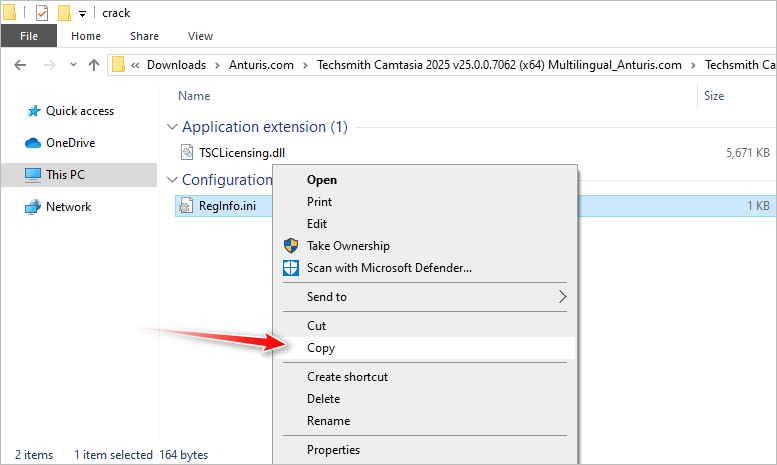777x465 pixels.
Task: Open the File ribbon tab
Action: tap(29, 36)
